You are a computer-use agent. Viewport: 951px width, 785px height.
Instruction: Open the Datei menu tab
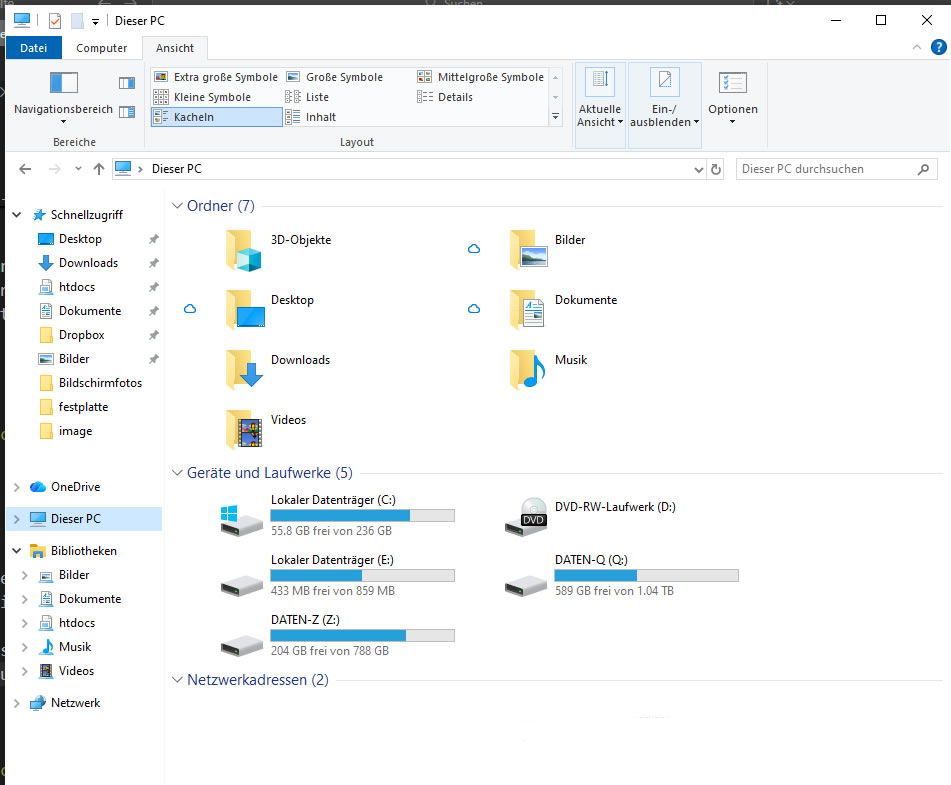34,48
